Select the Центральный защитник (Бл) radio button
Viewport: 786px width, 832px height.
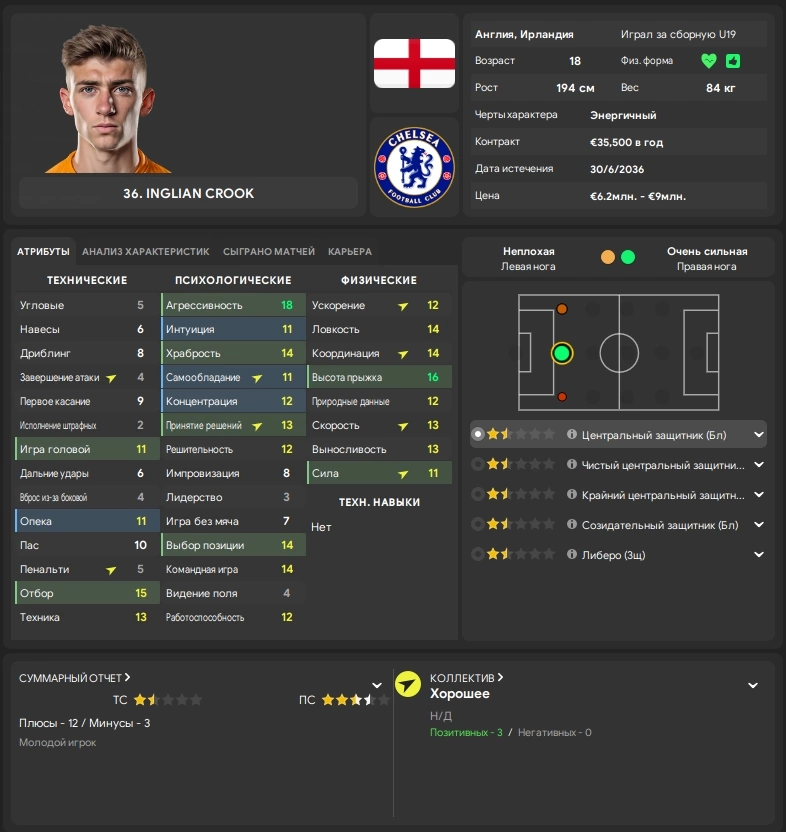pos(478,435)
